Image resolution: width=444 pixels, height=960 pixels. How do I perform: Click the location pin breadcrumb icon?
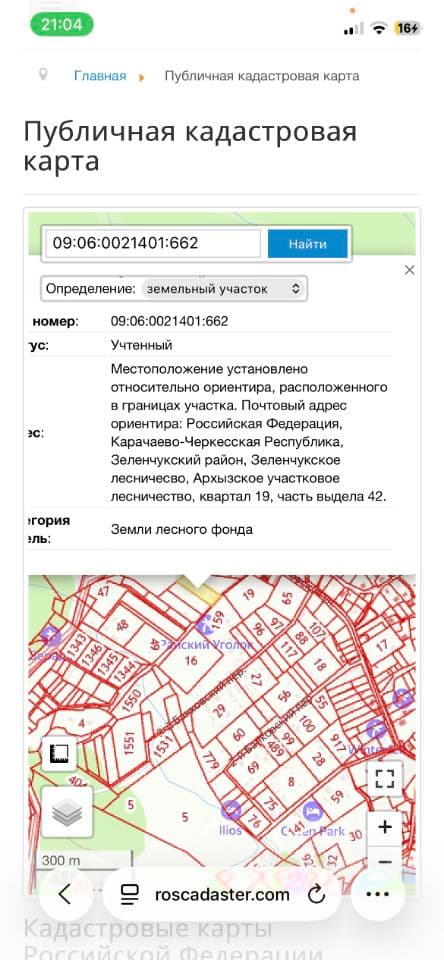point(43,75)
